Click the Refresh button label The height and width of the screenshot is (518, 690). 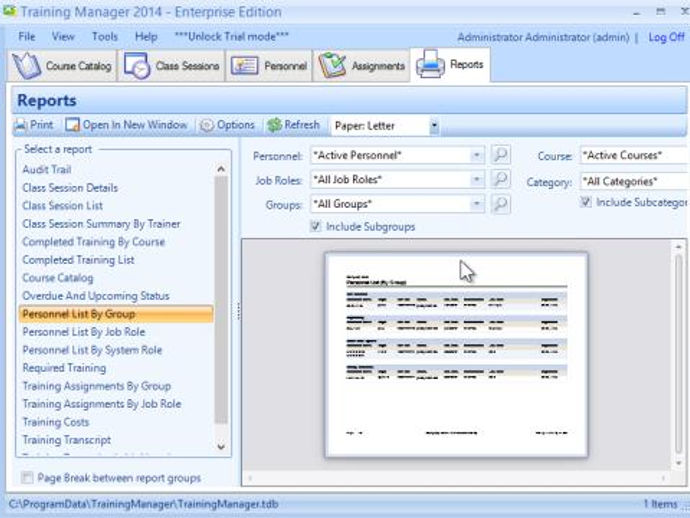coord(302,125)
